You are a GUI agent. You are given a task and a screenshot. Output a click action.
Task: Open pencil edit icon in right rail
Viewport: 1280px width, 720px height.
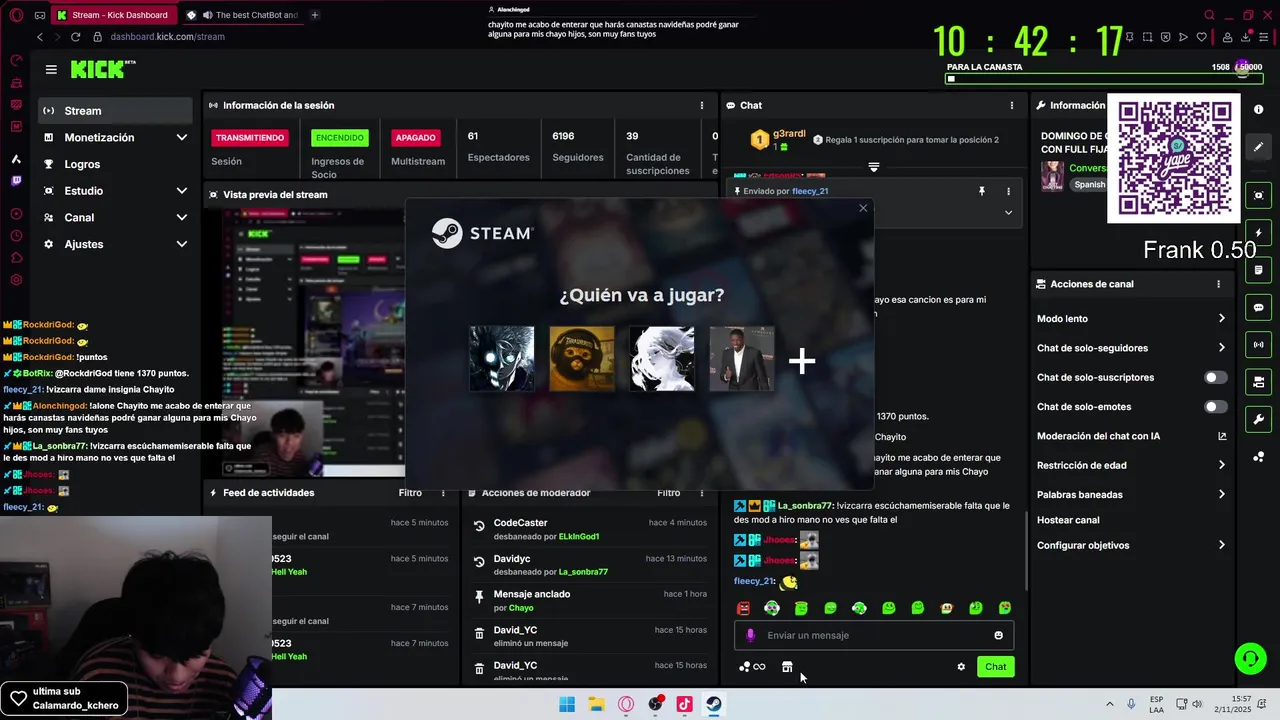pyautogui.click(x=1258, y=147)
